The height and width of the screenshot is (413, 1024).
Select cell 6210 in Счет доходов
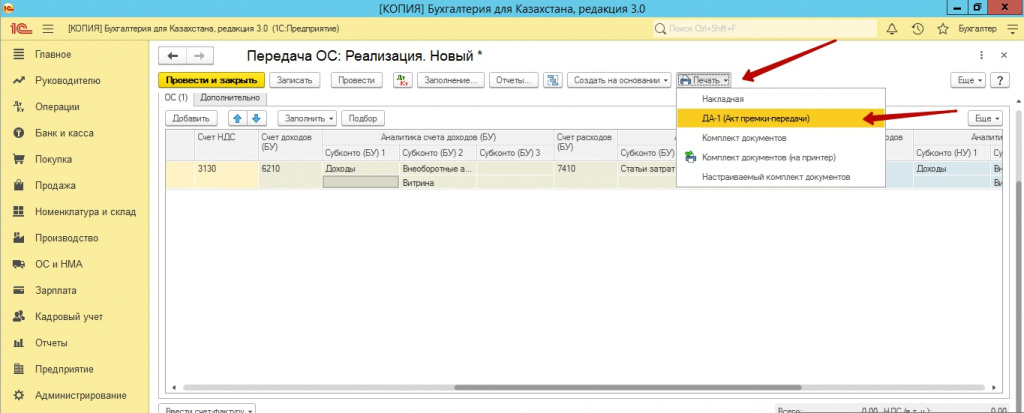290,169
